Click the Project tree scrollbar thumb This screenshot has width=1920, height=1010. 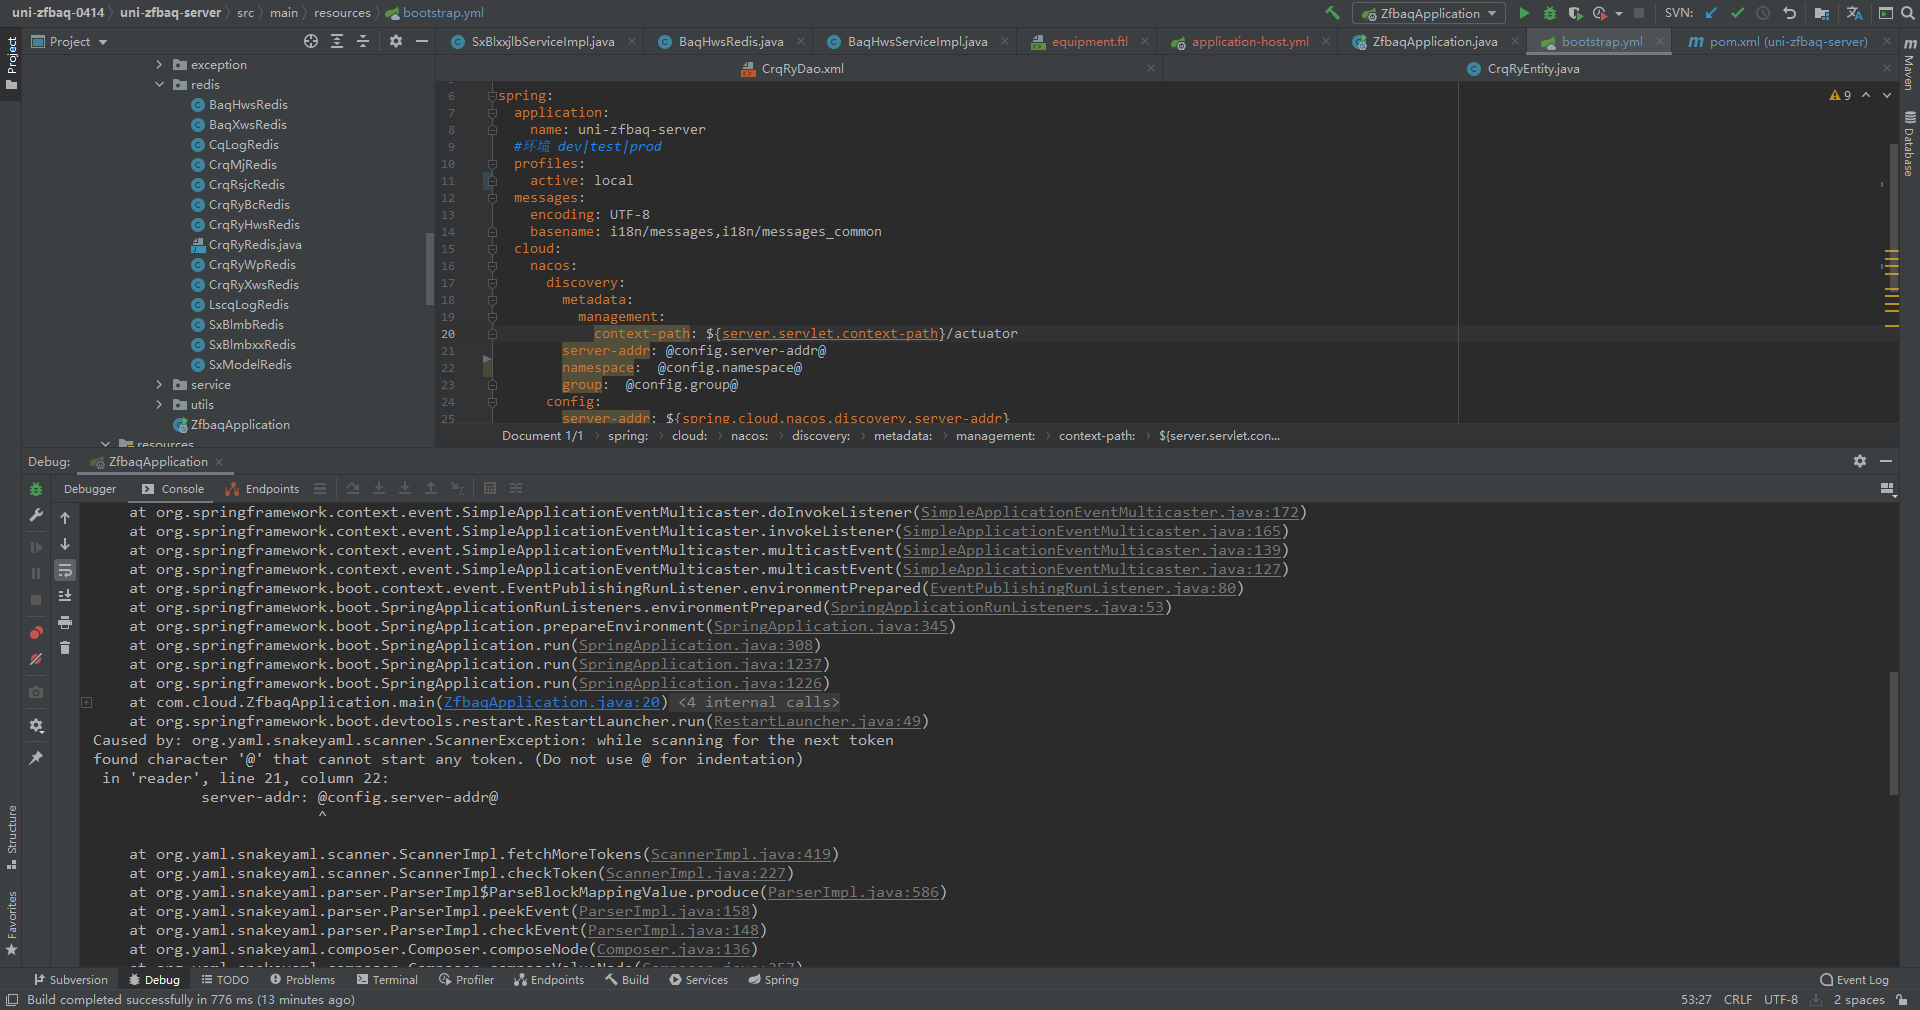click(x=430, y=268)
